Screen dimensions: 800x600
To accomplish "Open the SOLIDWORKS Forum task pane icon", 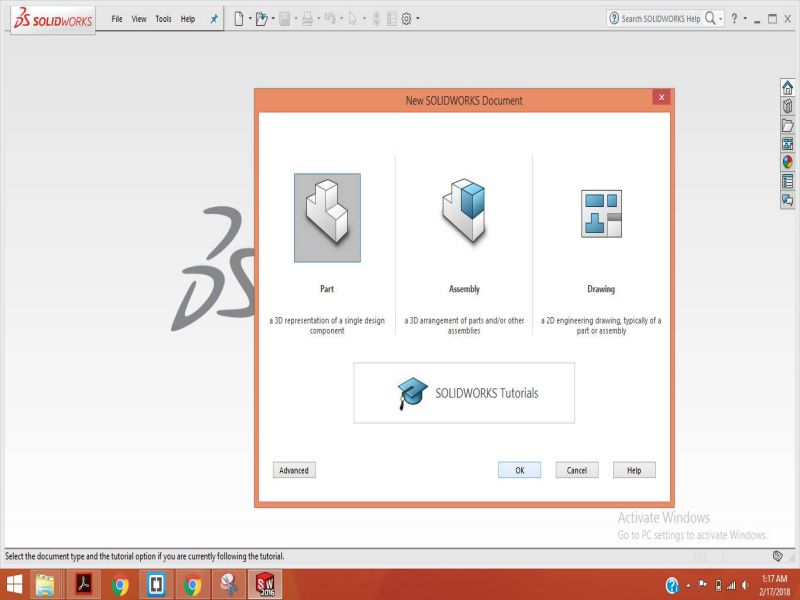I will tap(788, 200).
